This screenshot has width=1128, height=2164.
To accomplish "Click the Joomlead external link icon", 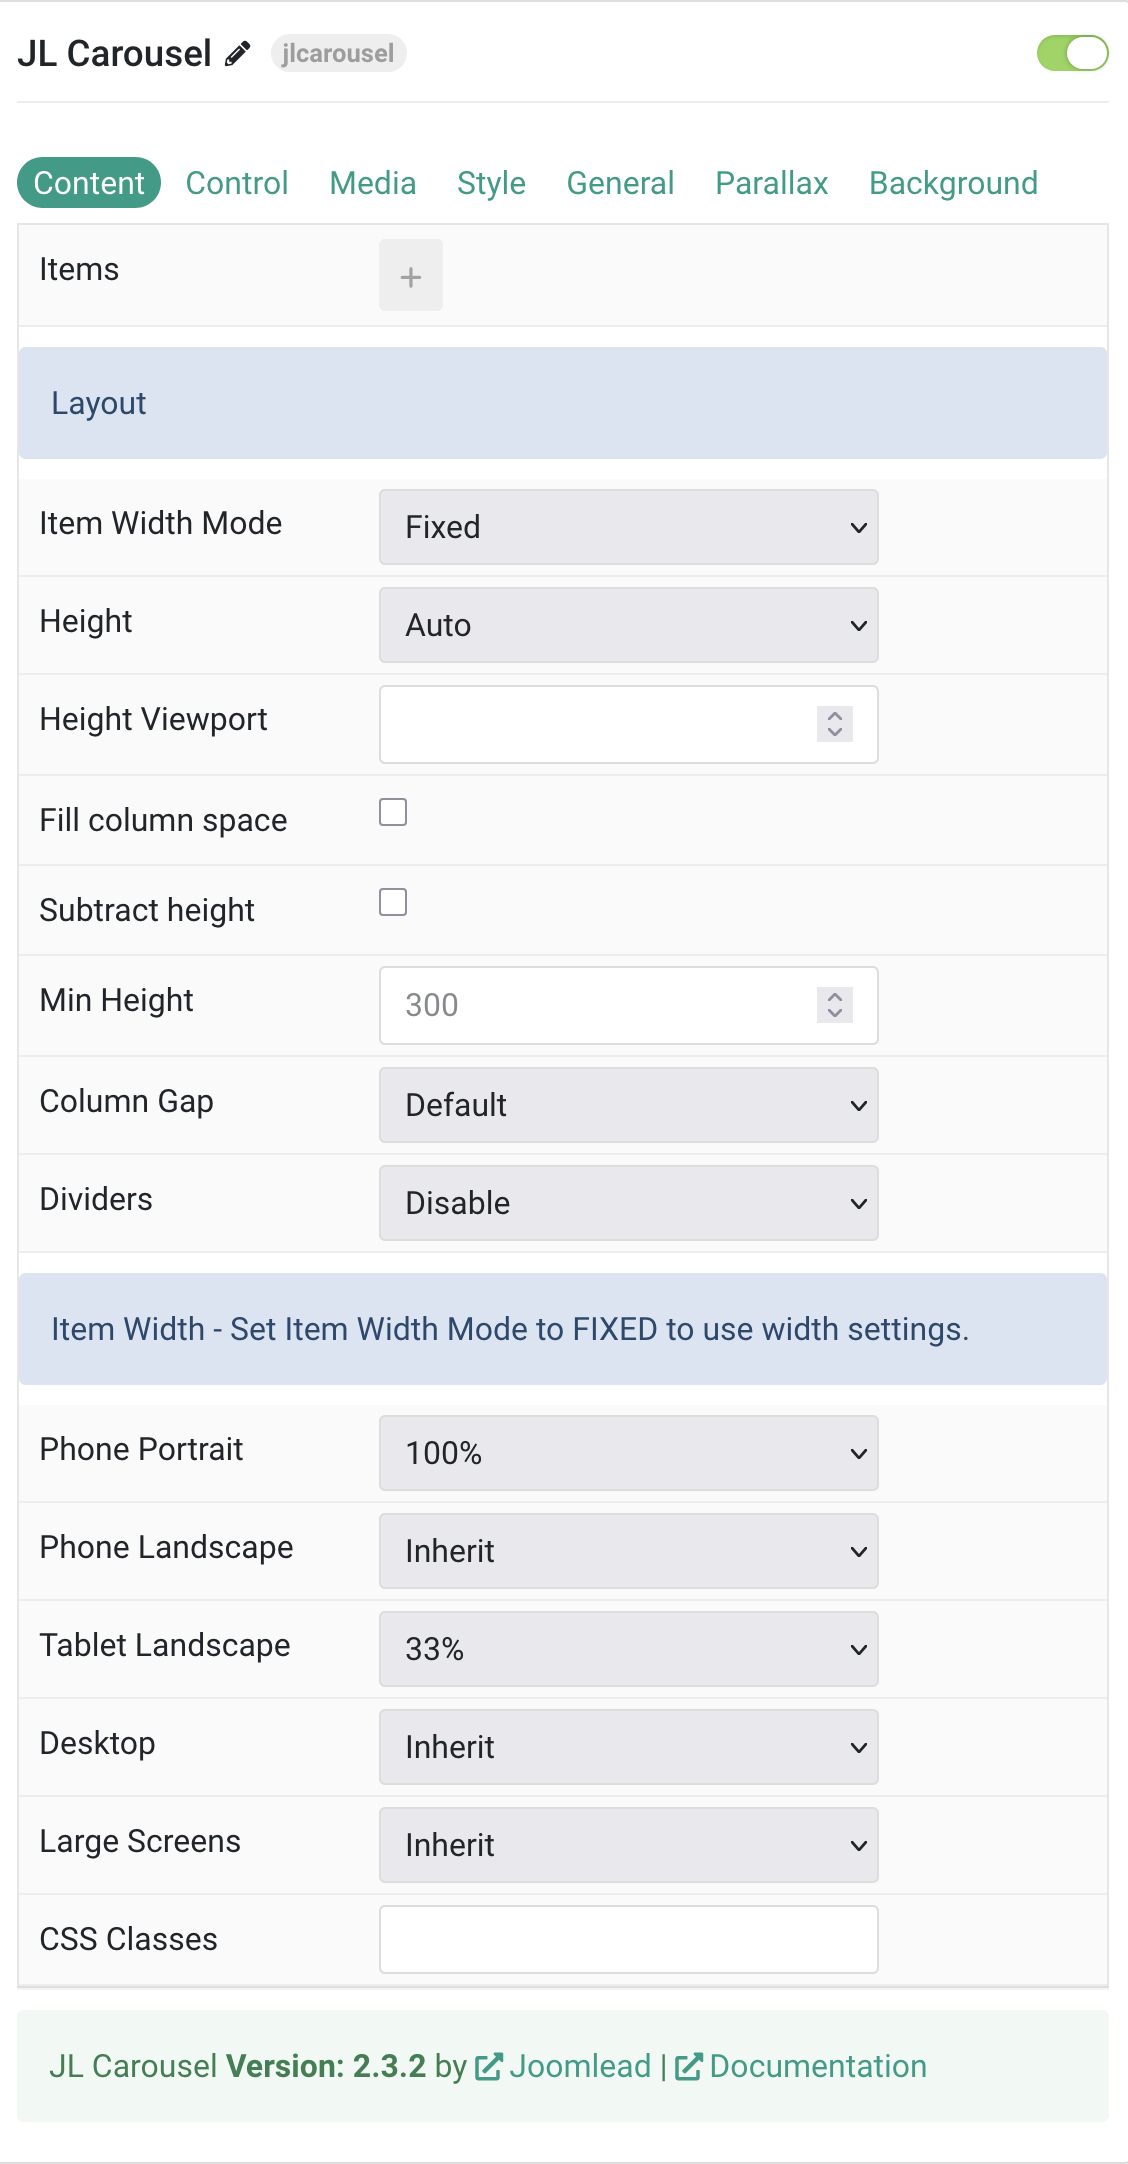I will [489, 2066].
